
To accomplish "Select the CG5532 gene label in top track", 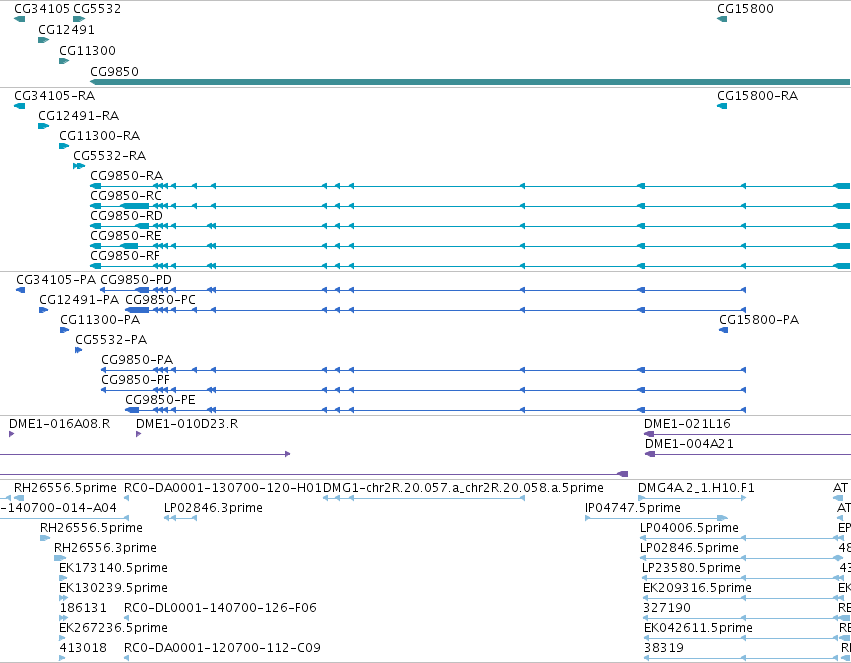I will point(97,9).
